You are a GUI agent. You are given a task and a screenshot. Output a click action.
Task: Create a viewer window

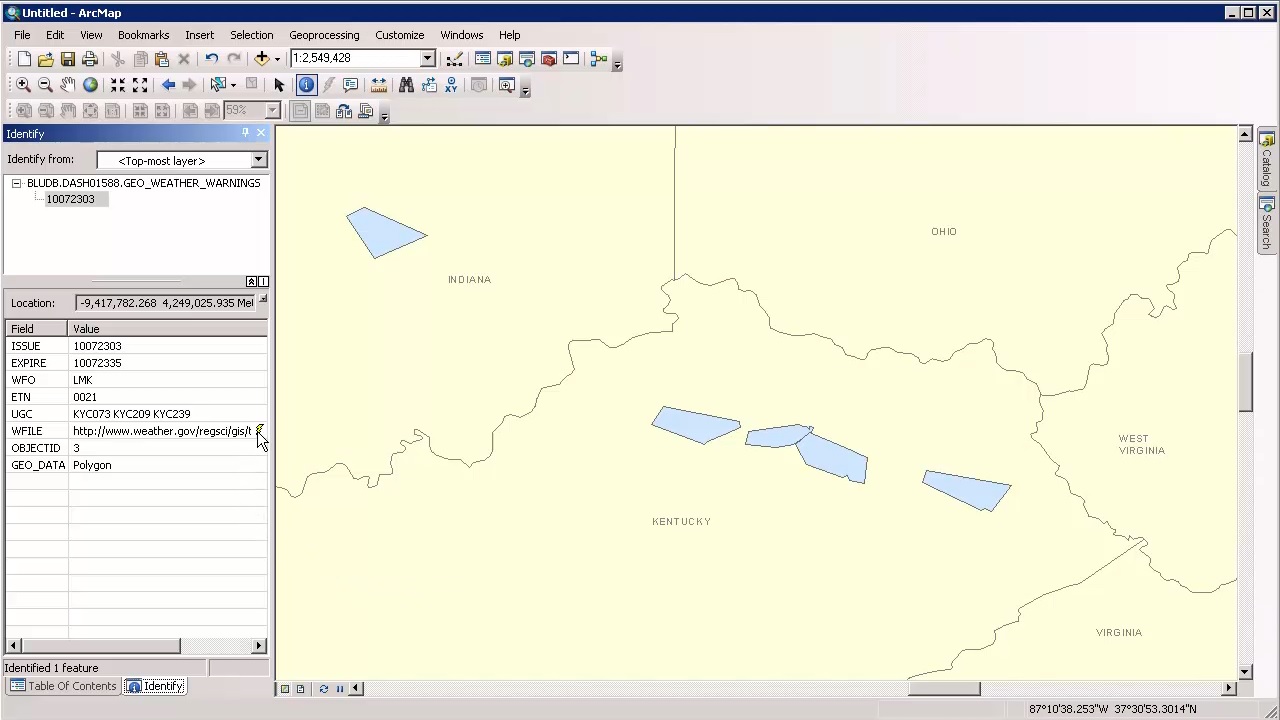(x=507, y=85)
